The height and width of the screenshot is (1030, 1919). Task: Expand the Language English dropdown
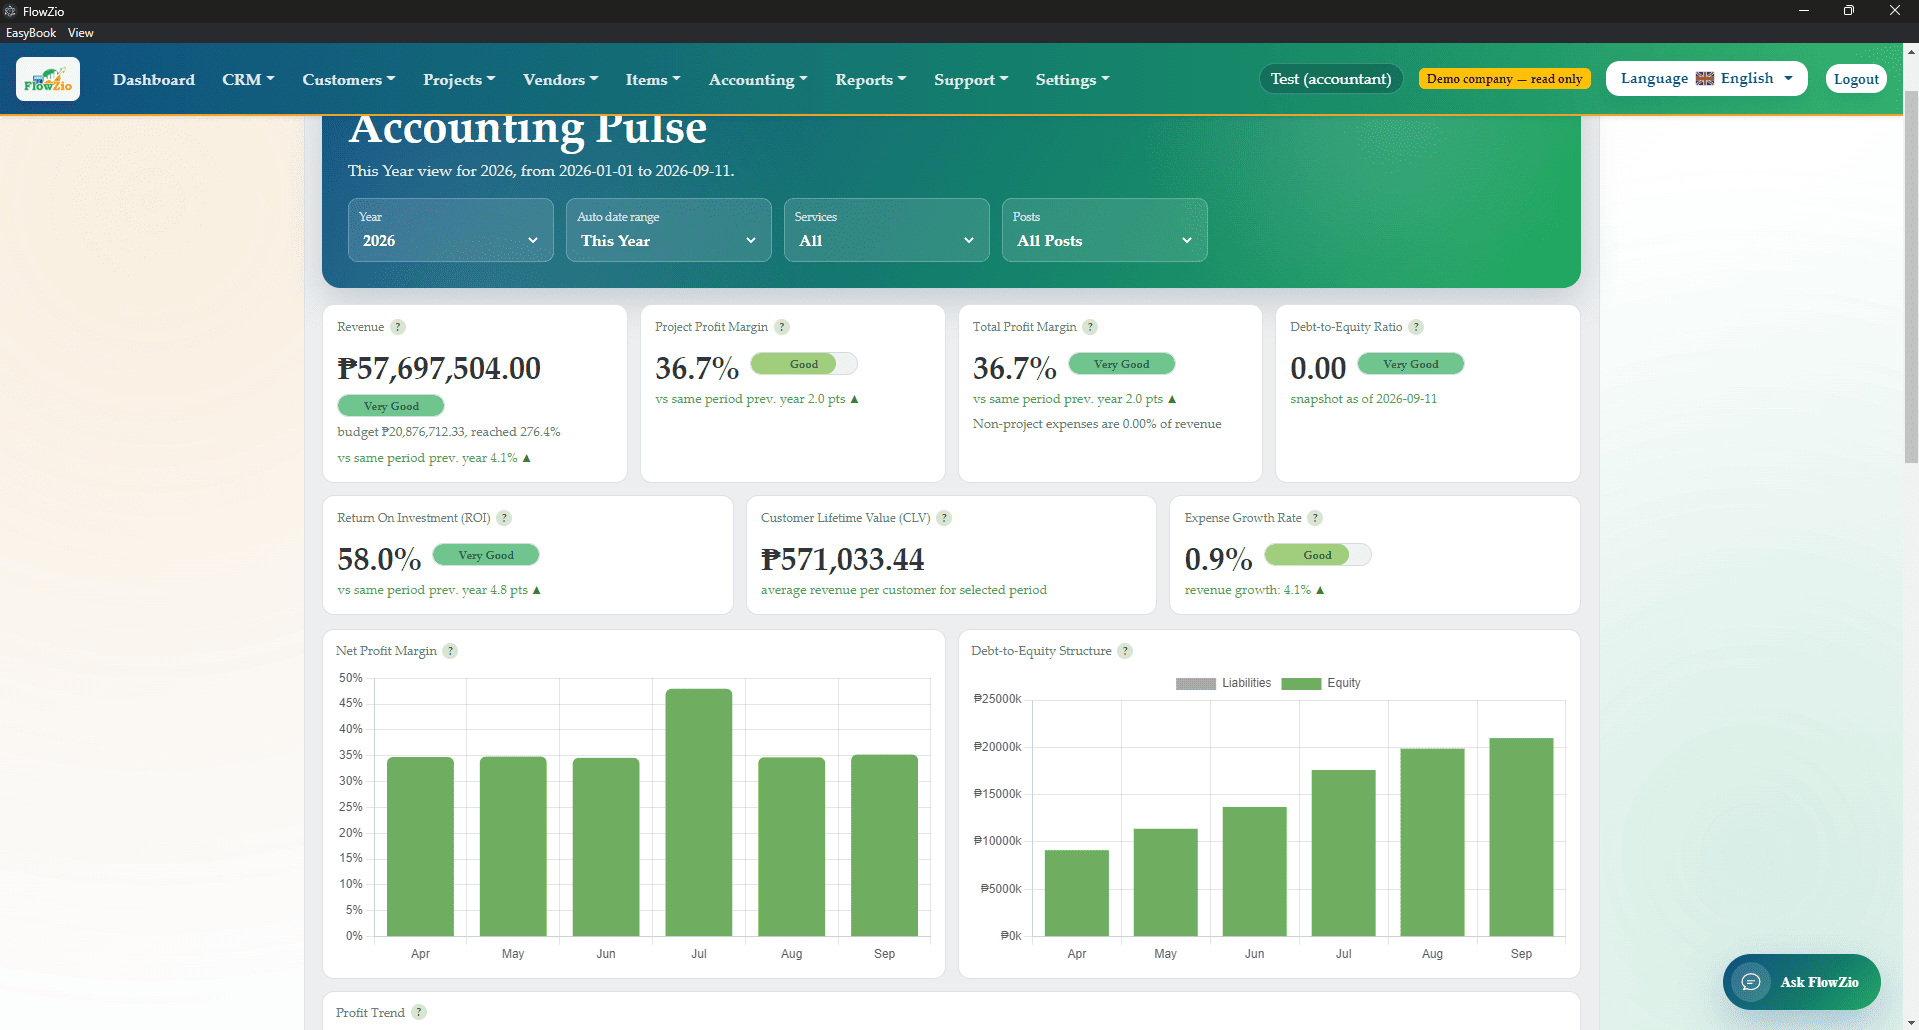click(x=1706, y=79)
